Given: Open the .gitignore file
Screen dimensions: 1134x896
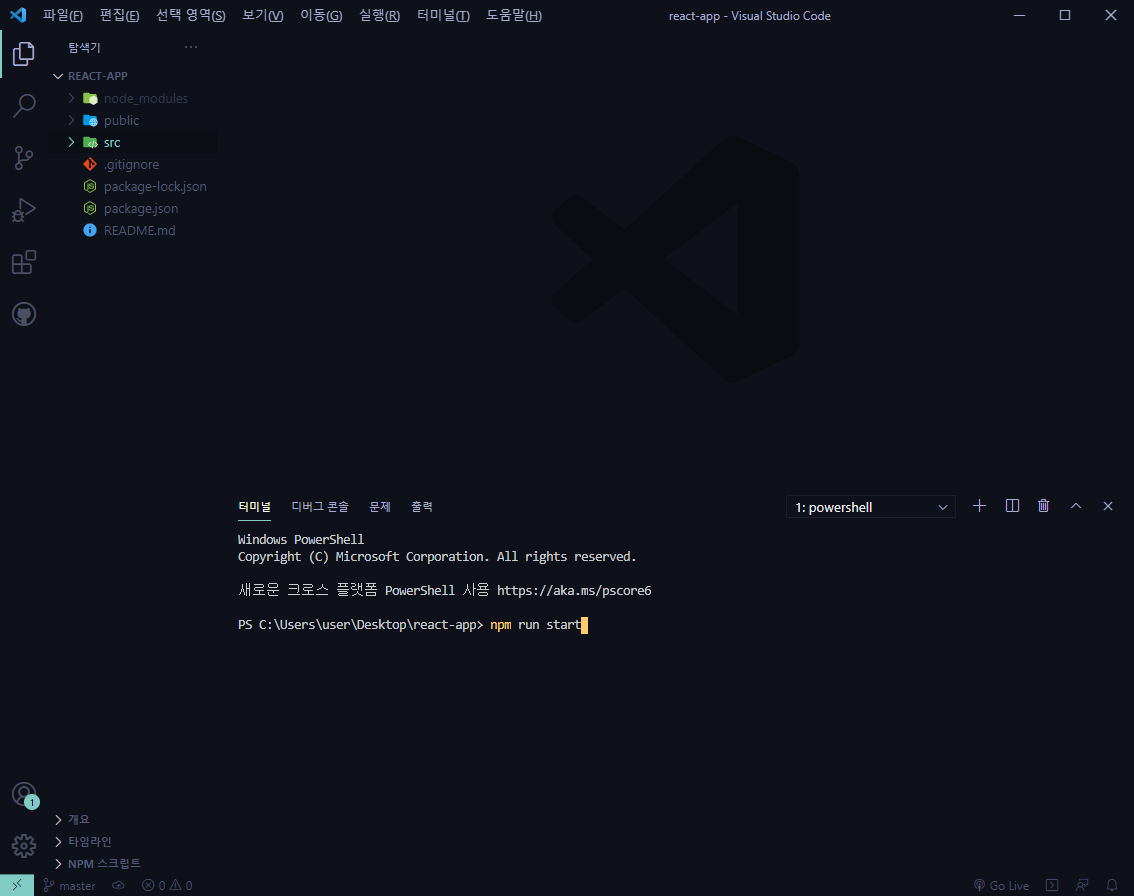Looking at the screenshot, I should pyautogui.click(x=132, y=164).
